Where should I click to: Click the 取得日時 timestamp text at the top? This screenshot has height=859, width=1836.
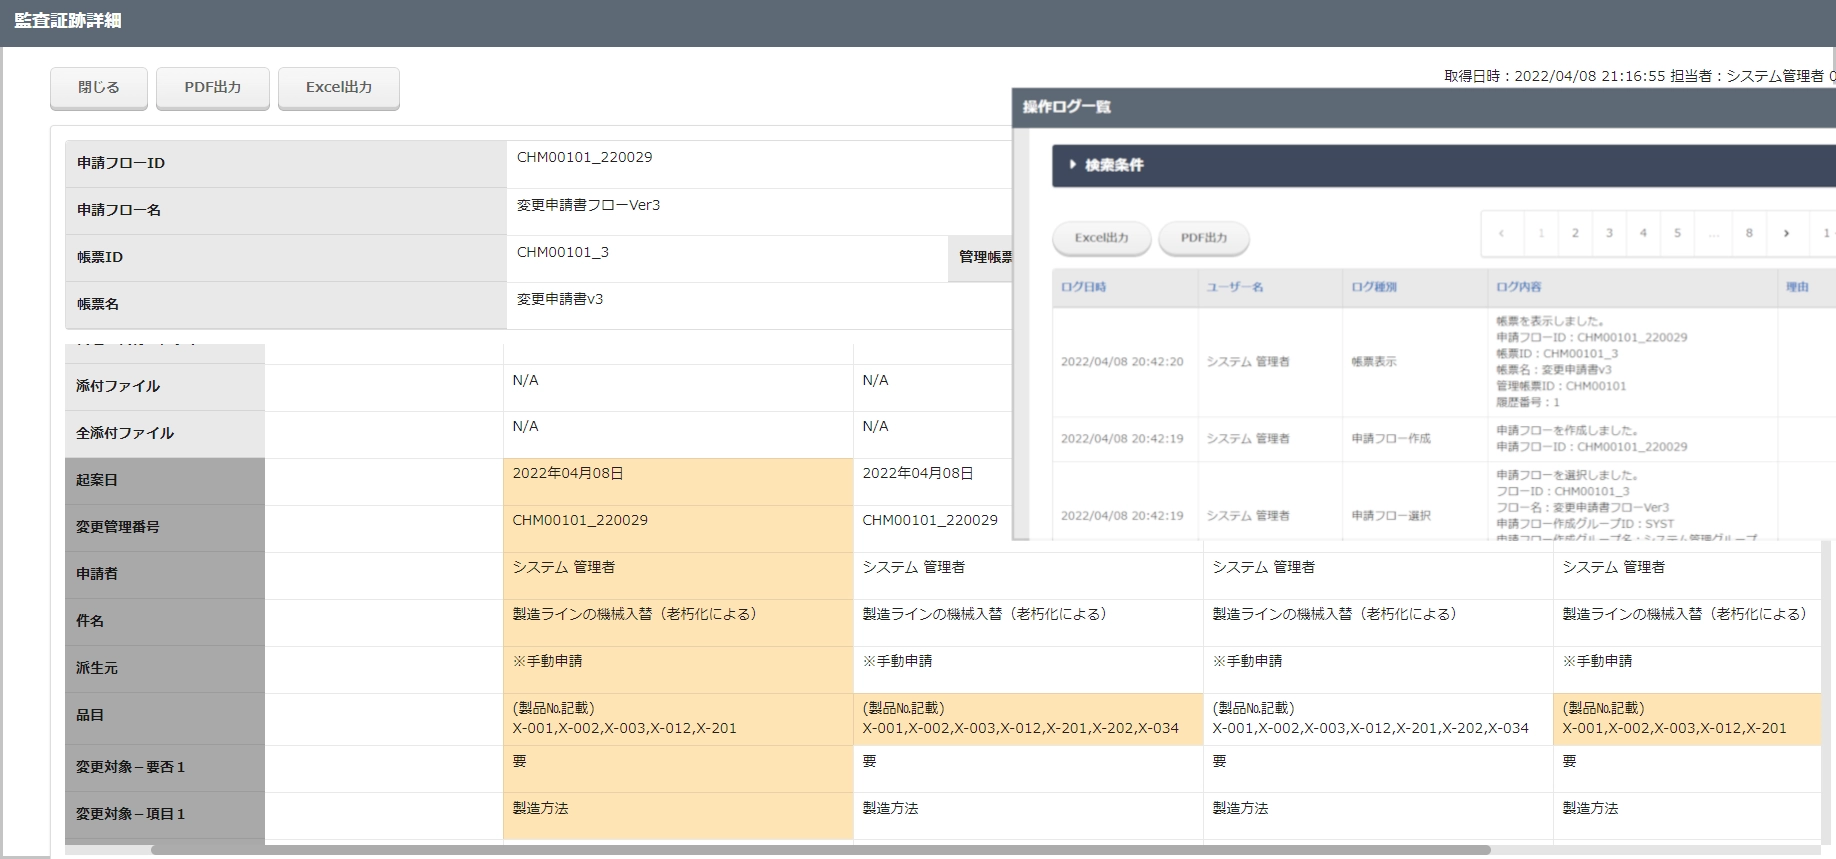pyautogui.click(x=1554, y=76)
